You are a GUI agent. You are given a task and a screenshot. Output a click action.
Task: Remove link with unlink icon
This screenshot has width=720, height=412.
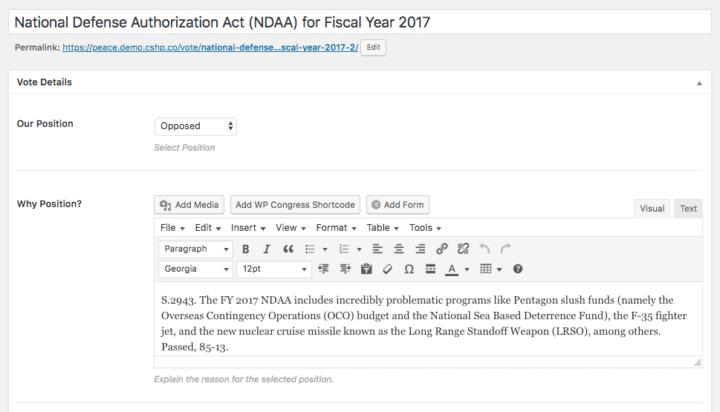[463, 248]
